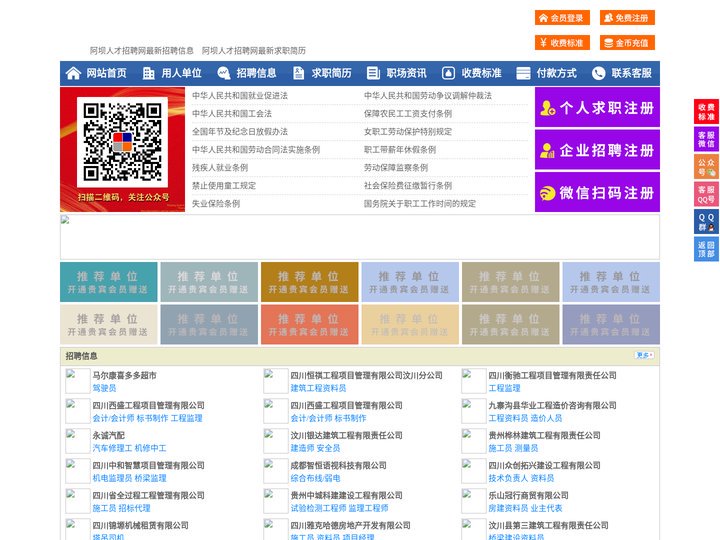This screenshot has height=540, width=720.
Task: Open 女职工劳动保护特别规定 link
Action: [408, 132]
